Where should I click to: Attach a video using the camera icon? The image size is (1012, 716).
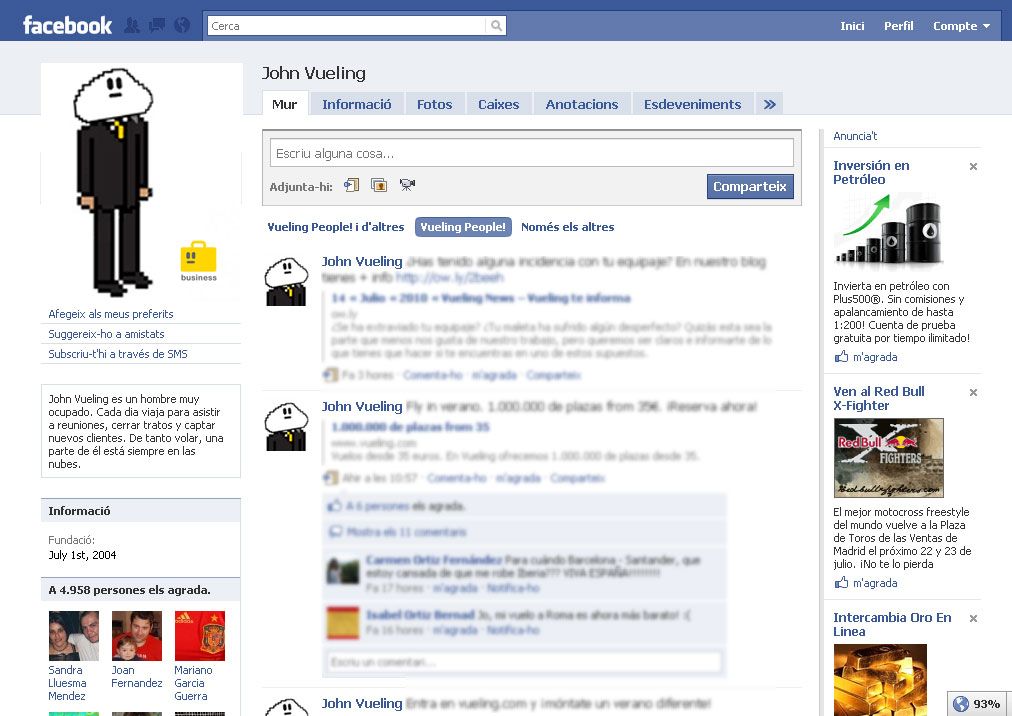(x=407, y=185)
